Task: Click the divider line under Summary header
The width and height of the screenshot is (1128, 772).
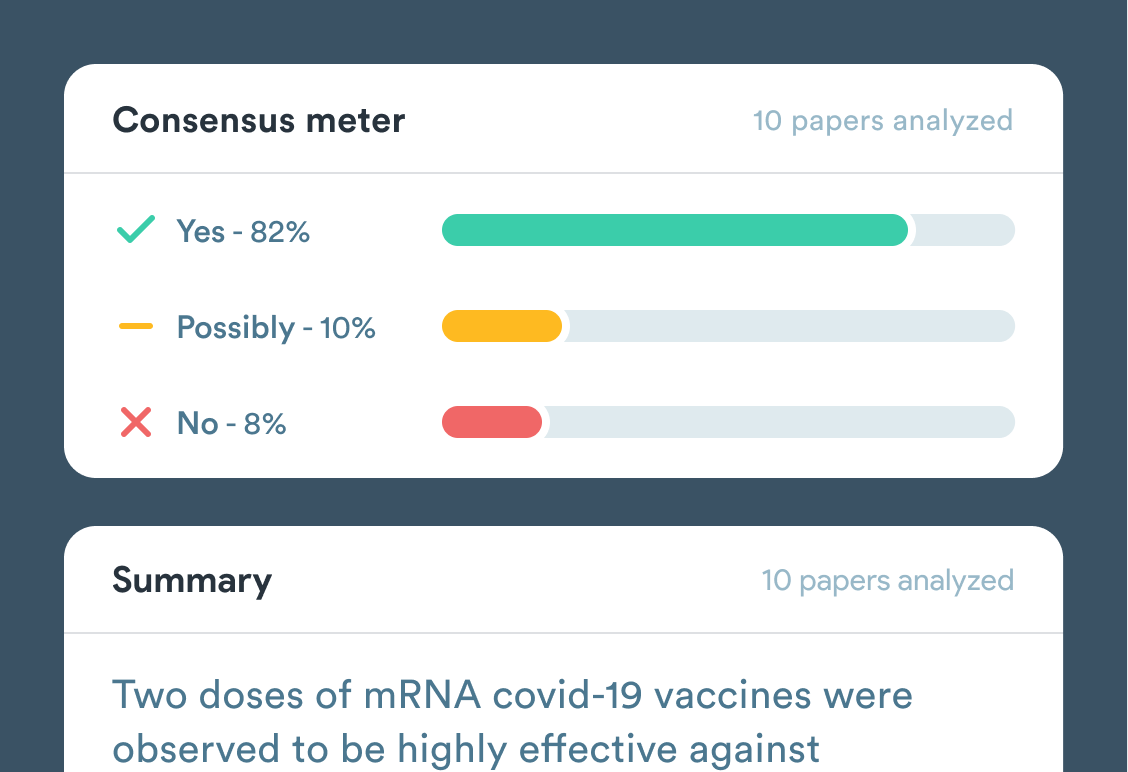Action: coord(563,633)
